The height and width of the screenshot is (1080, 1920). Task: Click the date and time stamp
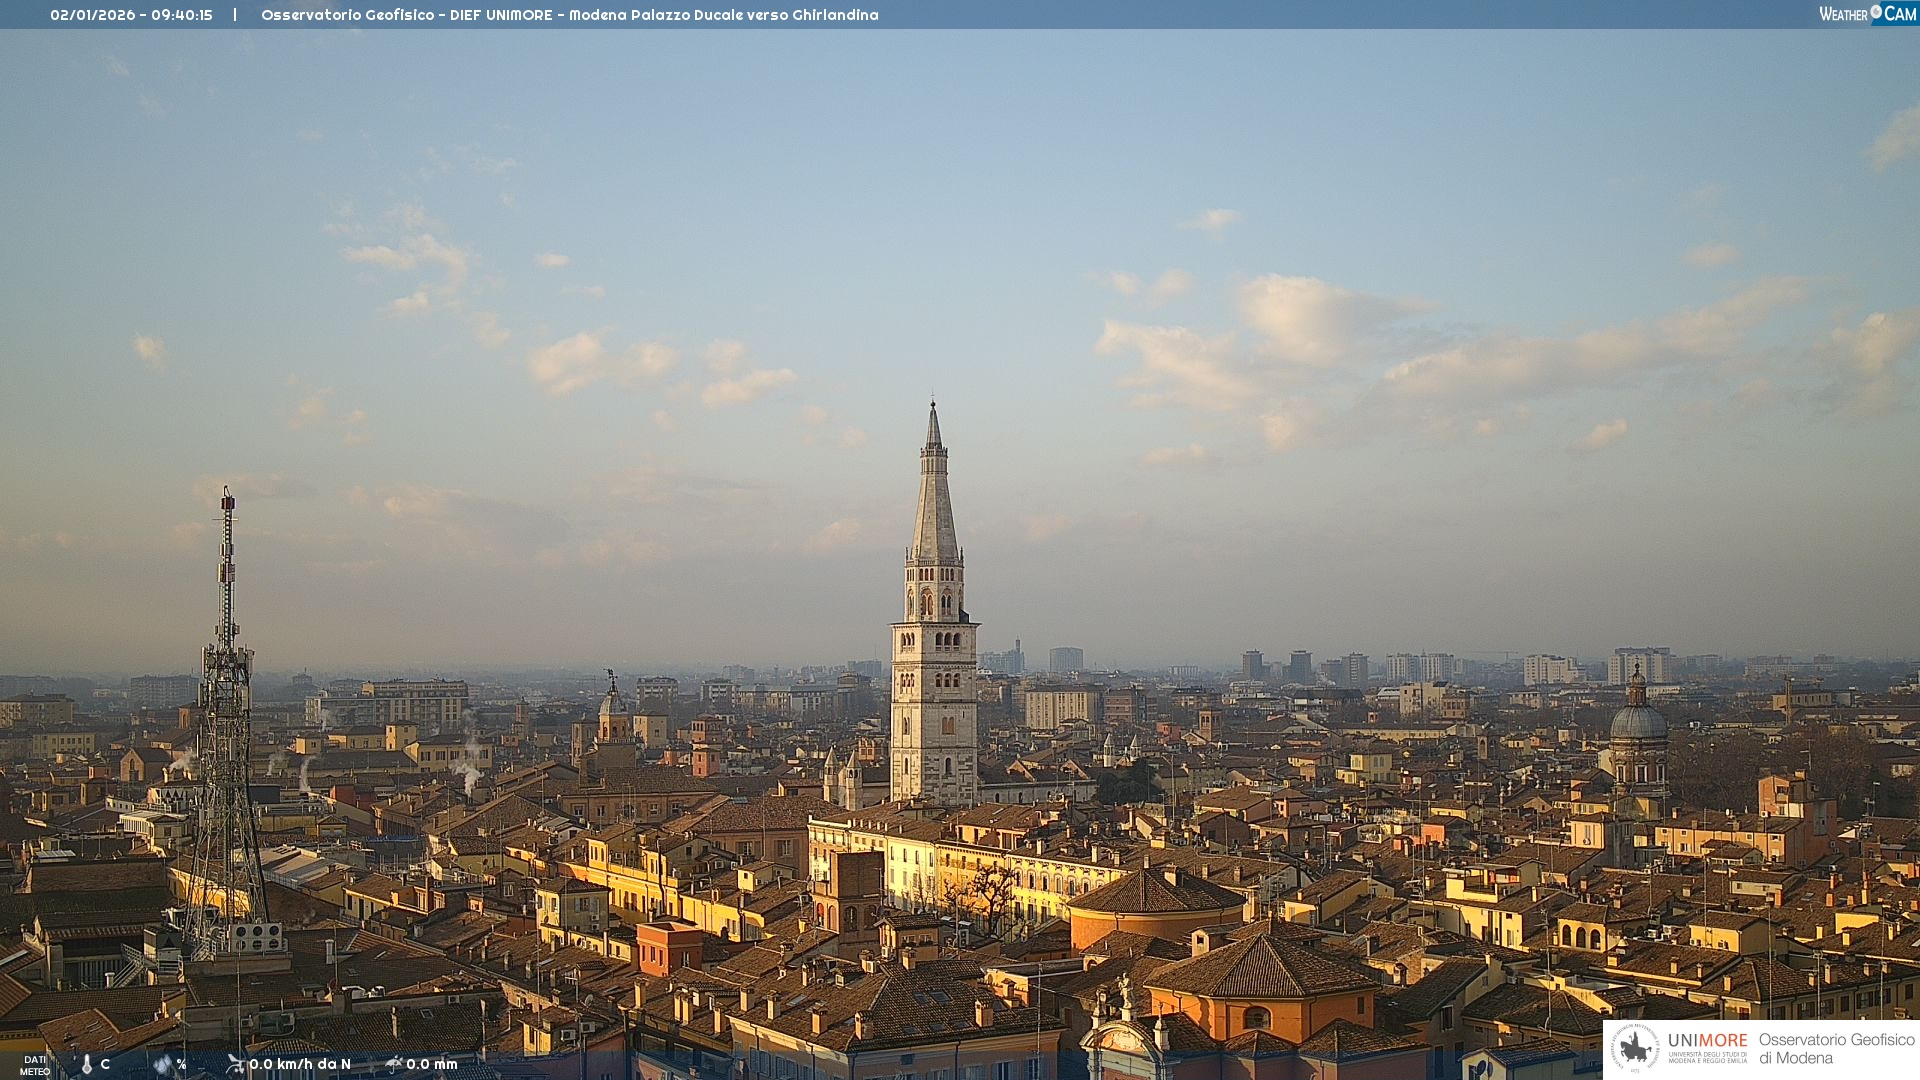[131, 15]
